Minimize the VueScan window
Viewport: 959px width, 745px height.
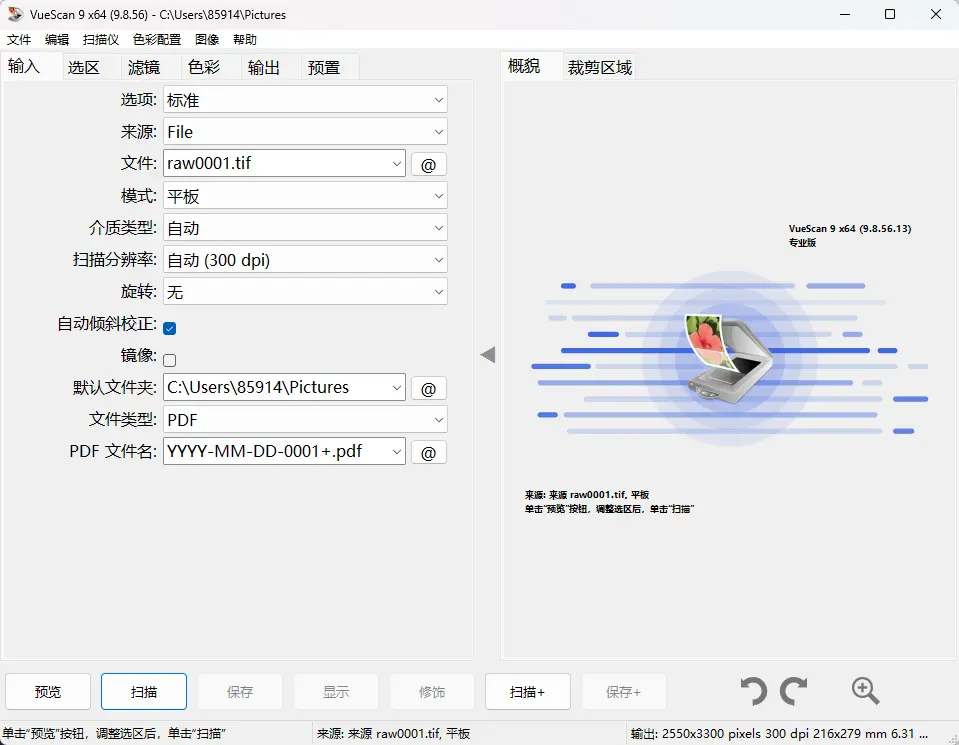(845, 14)
